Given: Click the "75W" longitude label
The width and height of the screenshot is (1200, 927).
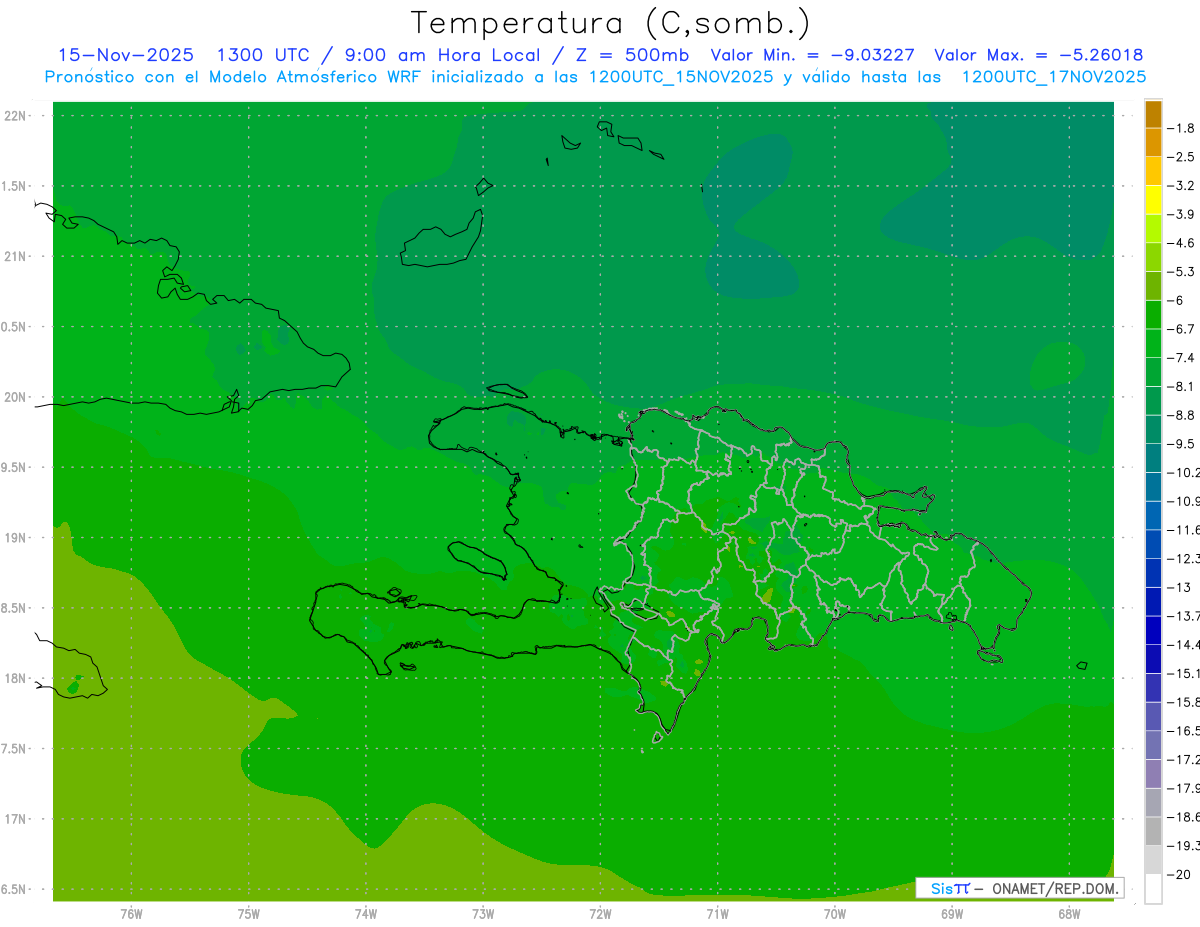Looking at the screenshot, I should click(x=249, y=914).
